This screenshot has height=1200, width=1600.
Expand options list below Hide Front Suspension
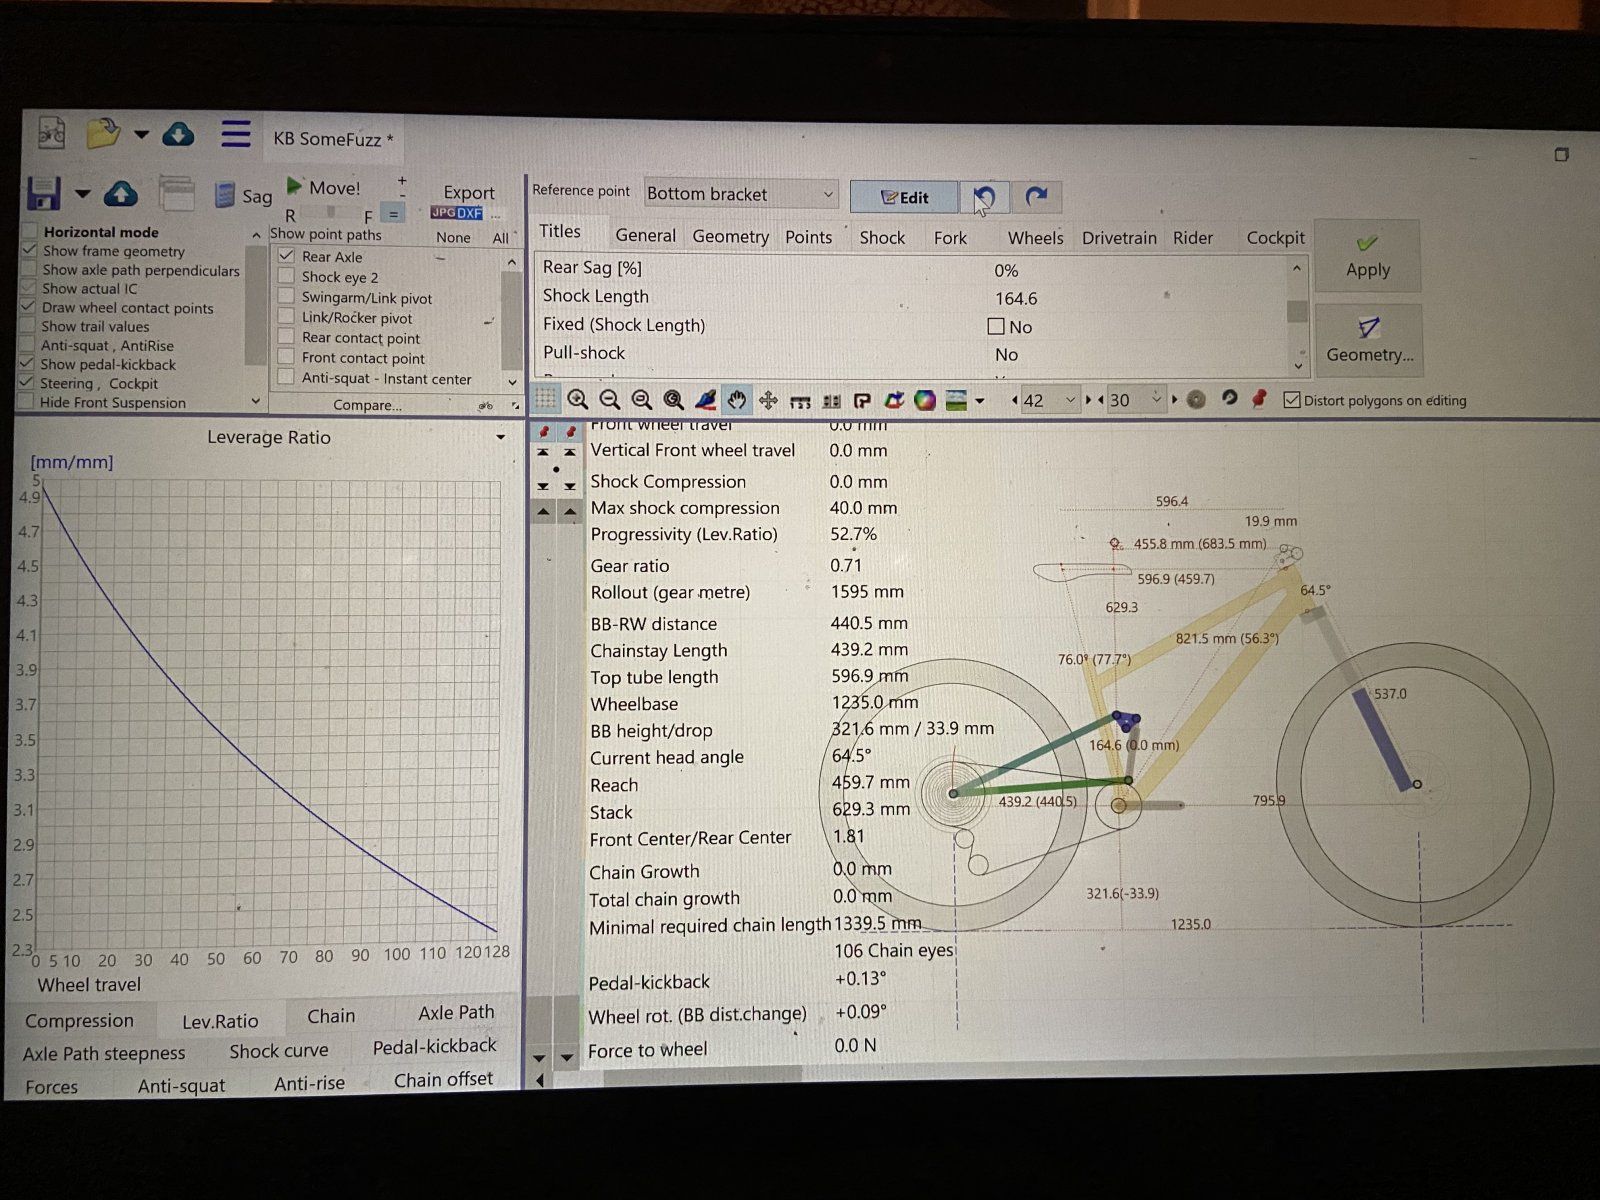[256, 401]
